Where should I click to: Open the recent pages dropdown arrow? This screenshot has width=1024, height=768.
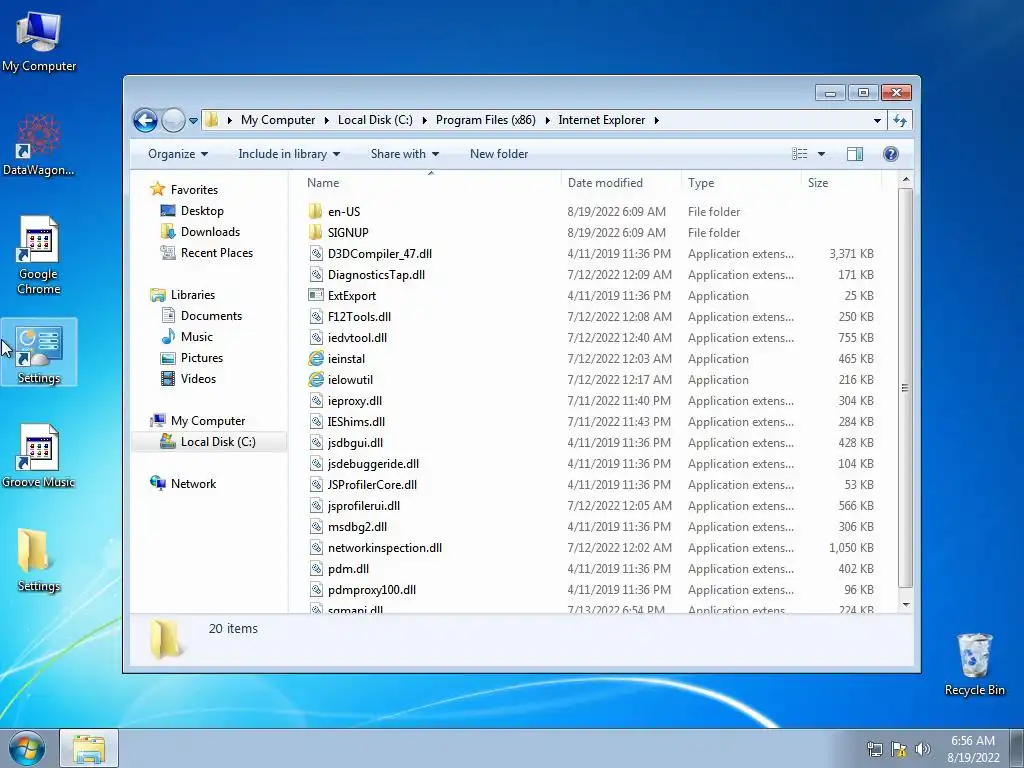point(193,121)
